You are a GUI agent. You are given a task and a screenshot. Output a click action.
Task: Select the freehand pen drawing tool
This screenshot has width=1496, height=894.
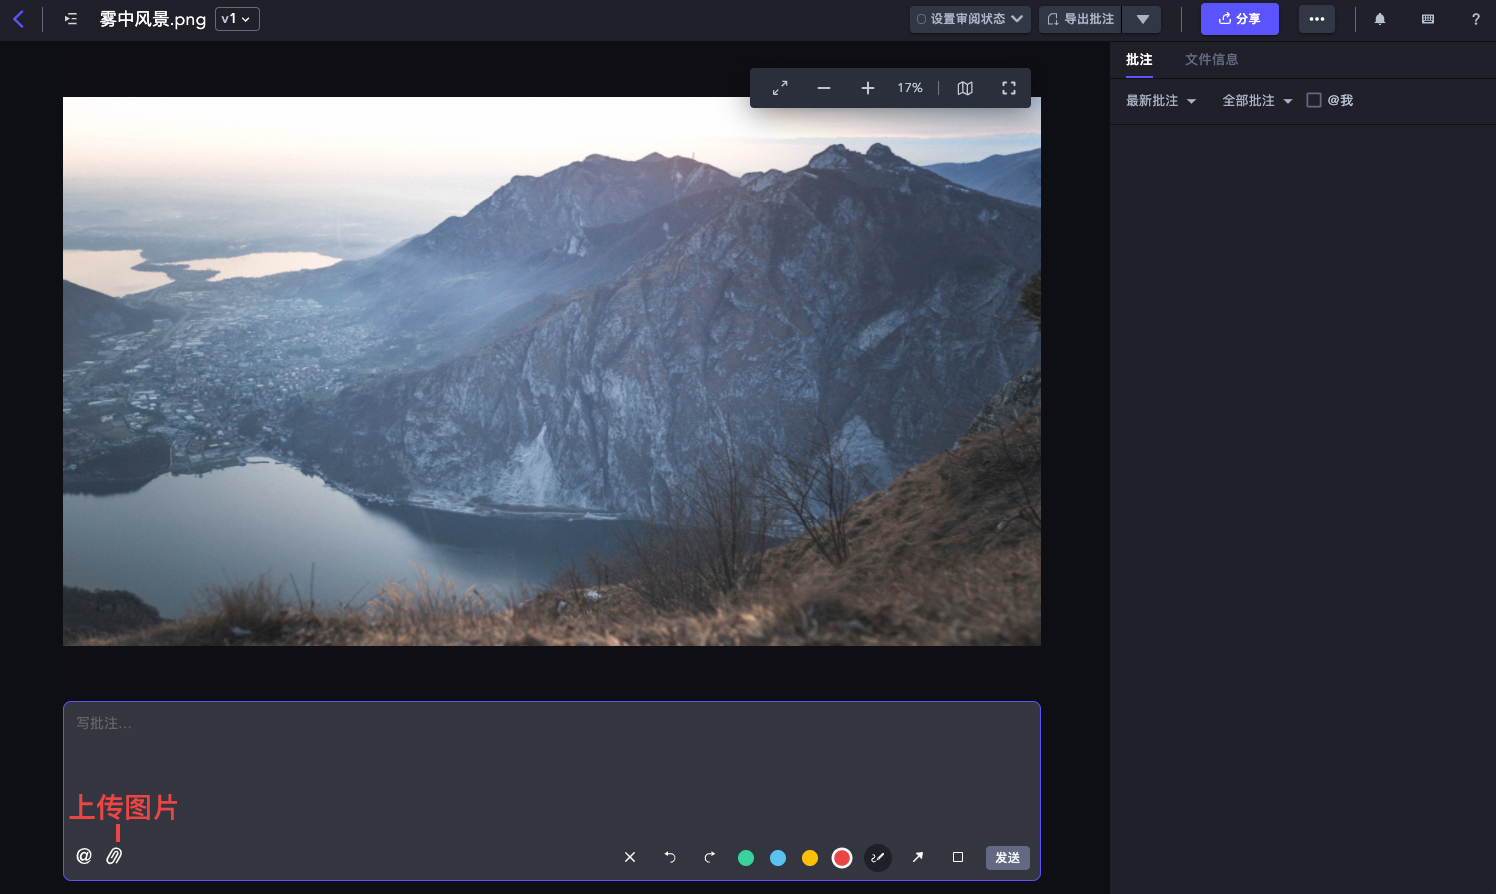click(877, 858)
